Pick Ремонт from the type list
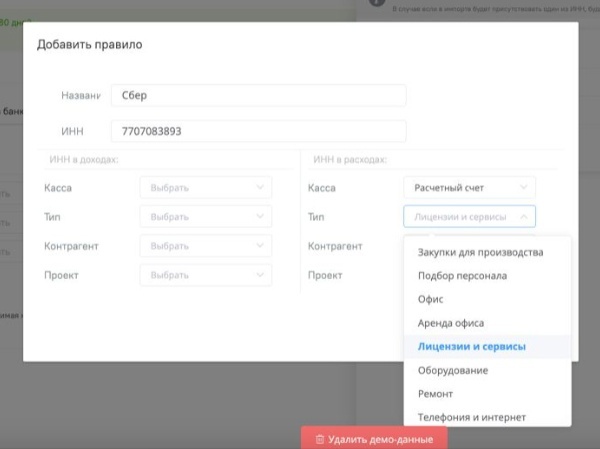Screen dimensions: 600x449 488,394
